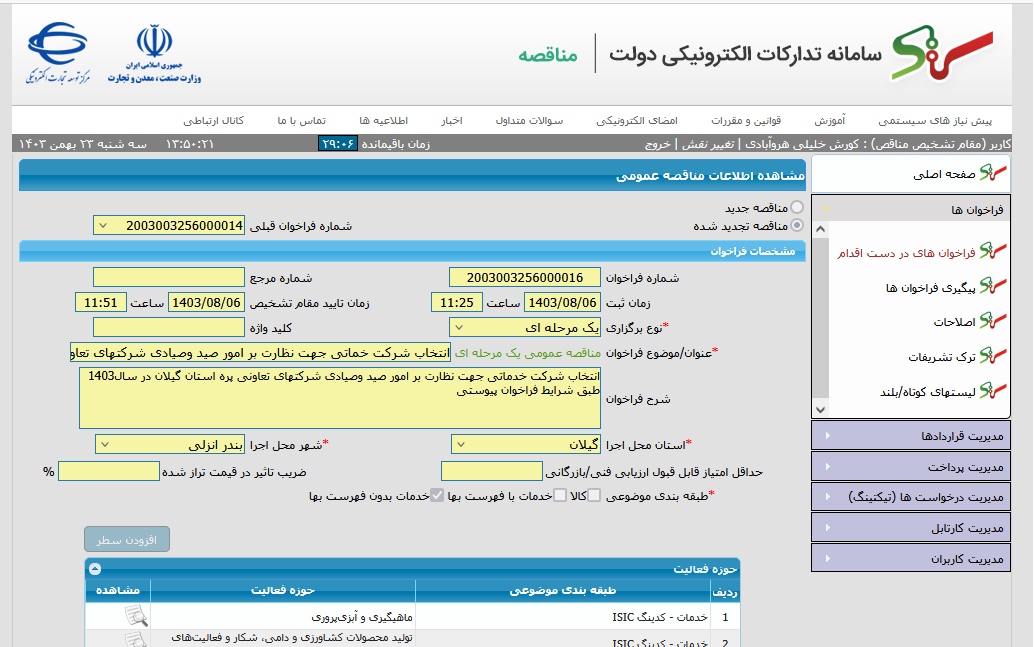Click the Setad logo in the header

pos(942,53)
